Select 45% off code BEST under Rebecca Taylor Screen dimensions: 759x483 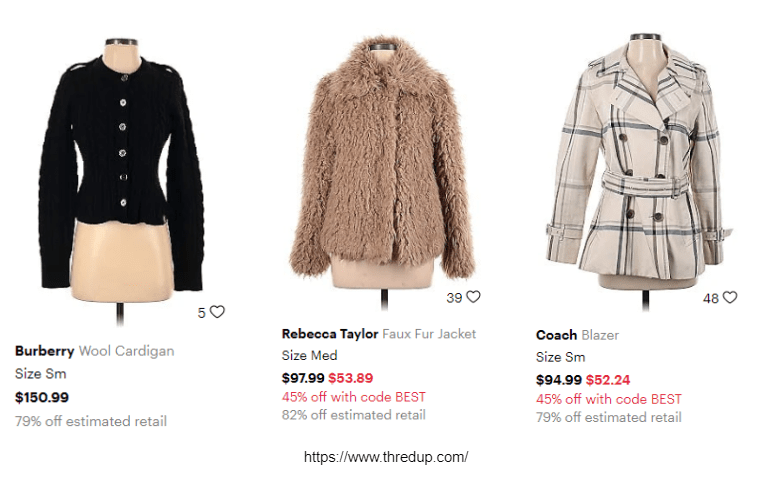[x=354, y=397]
